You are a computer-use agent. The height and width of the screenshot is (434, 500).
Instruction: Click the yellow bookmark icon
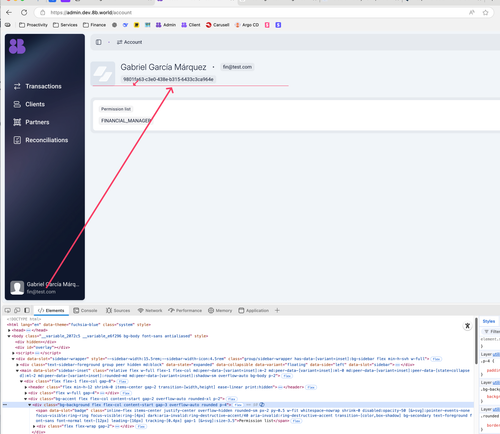(136, 25)
